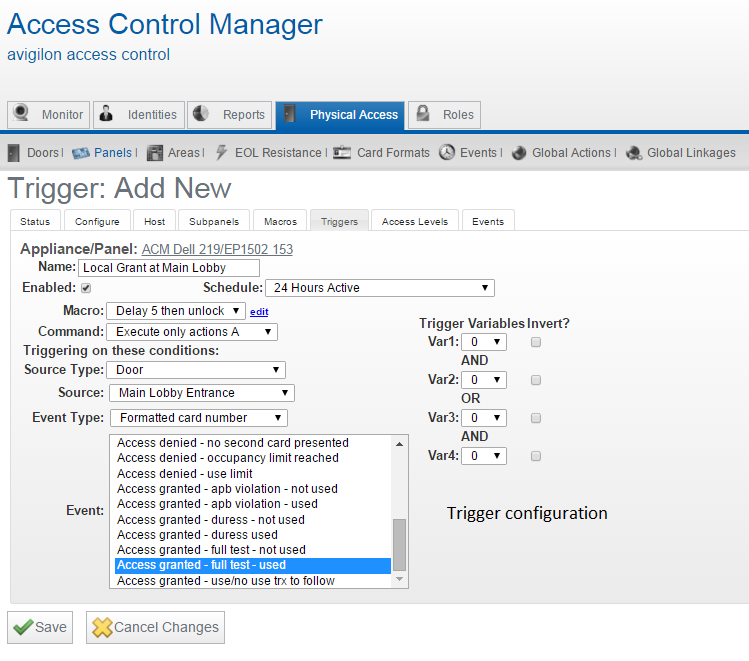Click the Reports pie chart icon
The image size is (749, 661).
200,115
